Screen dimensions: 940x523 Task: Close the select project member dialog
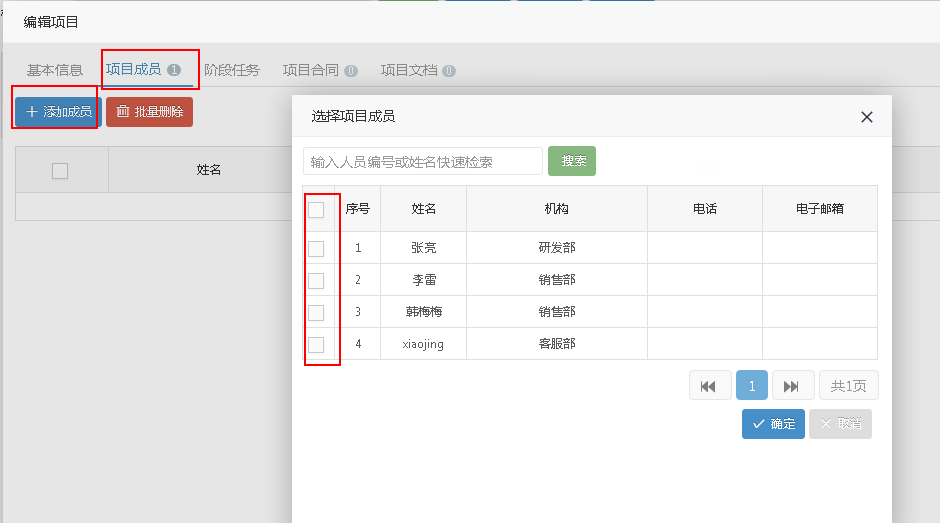pyautogui.click(x=867, y=117)
